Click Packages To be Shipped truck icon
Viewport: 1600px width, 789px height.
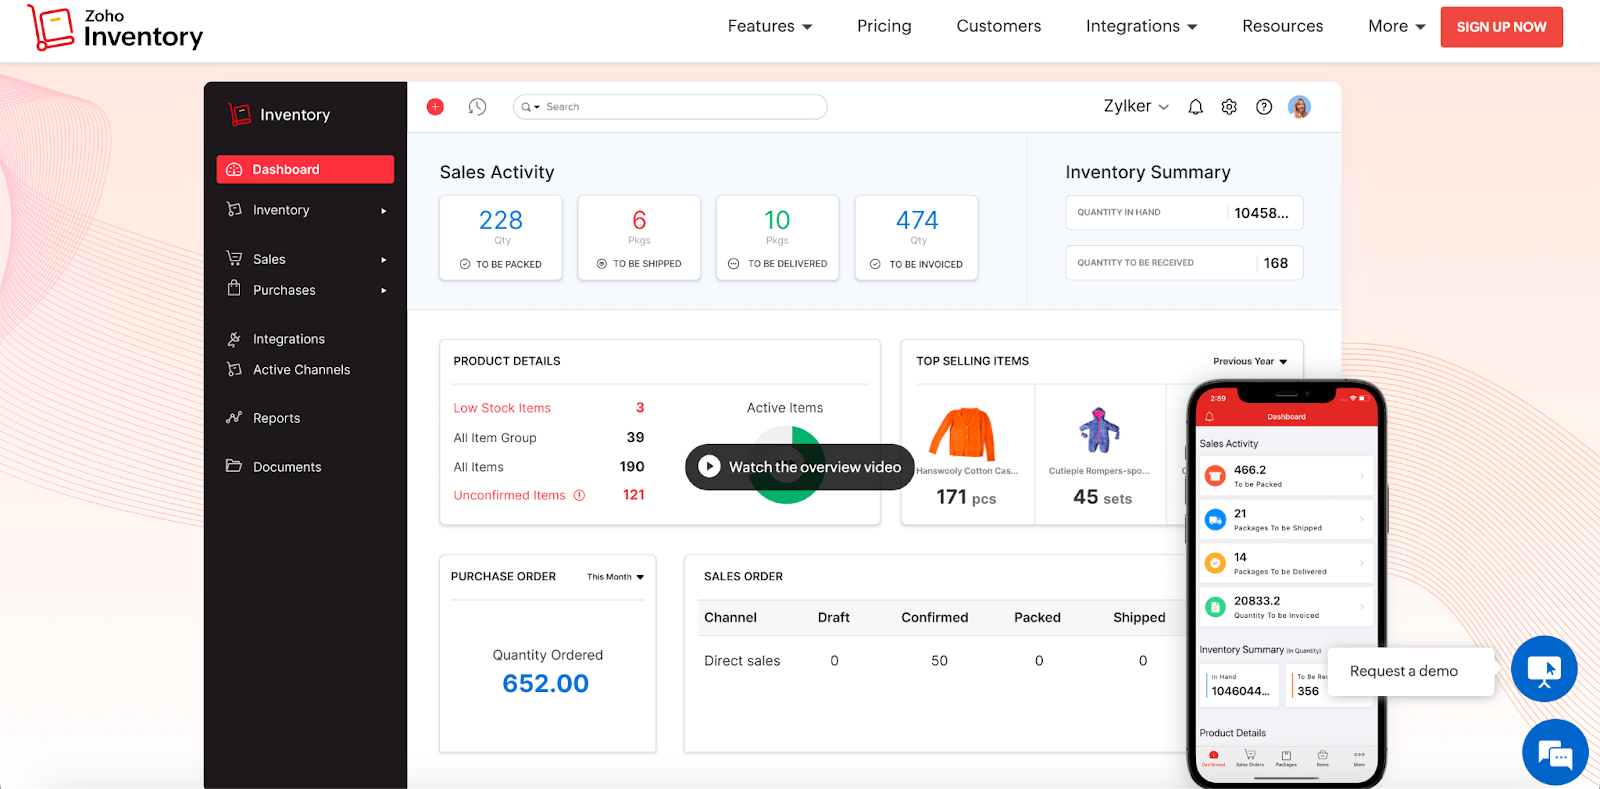click(1215, 520)
